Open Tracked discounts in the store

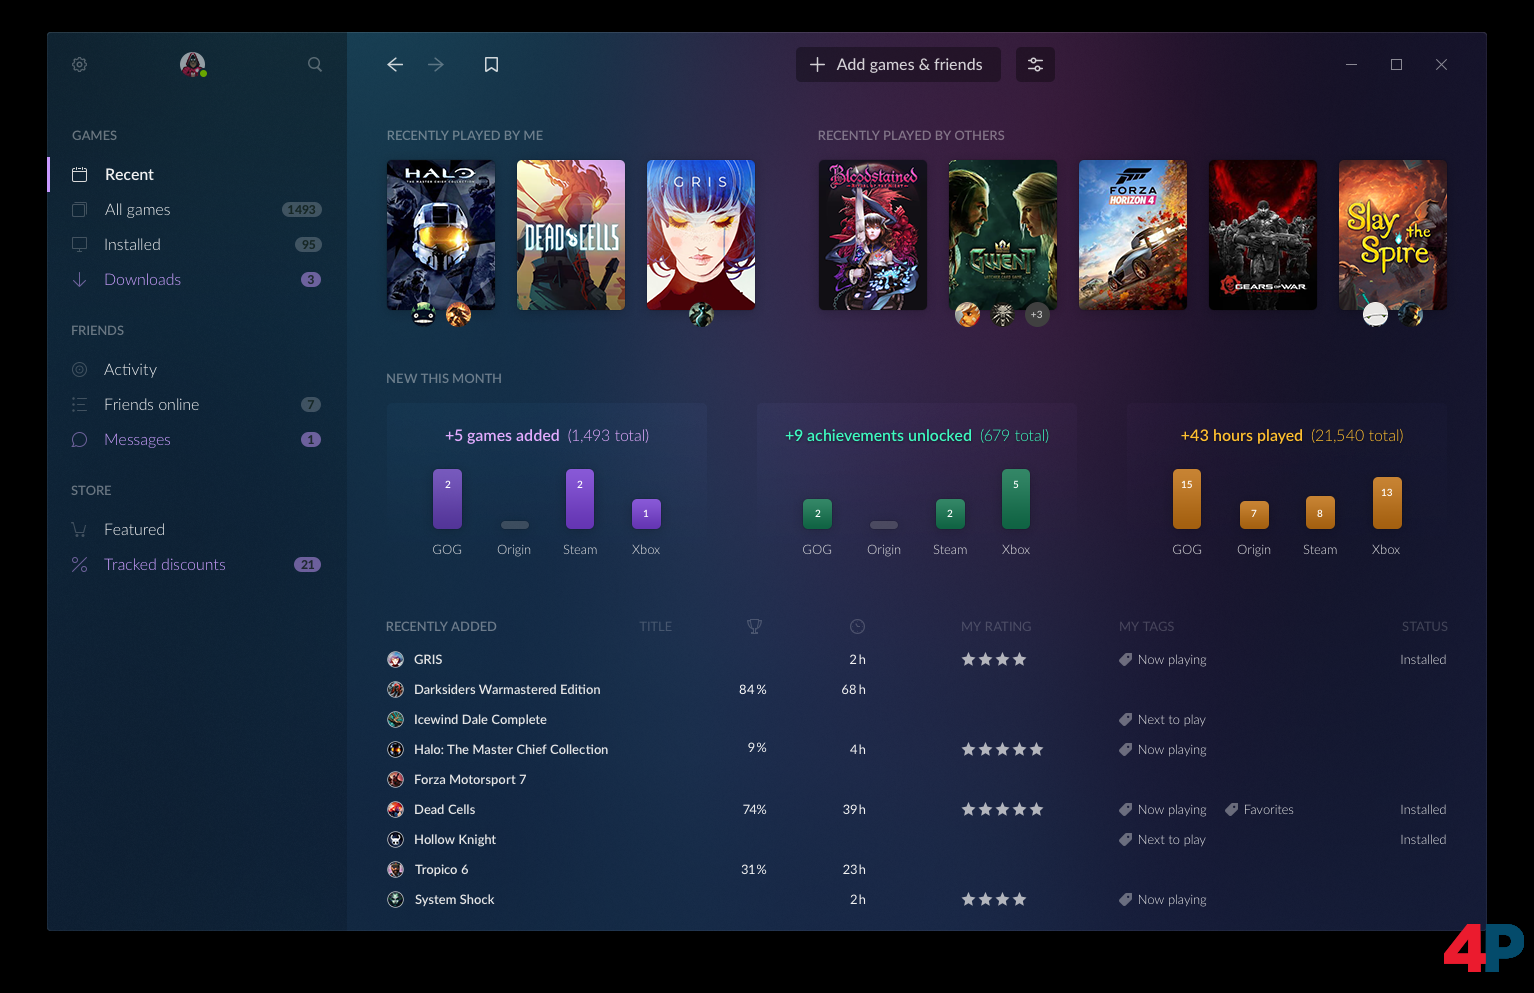pos(164,565)
